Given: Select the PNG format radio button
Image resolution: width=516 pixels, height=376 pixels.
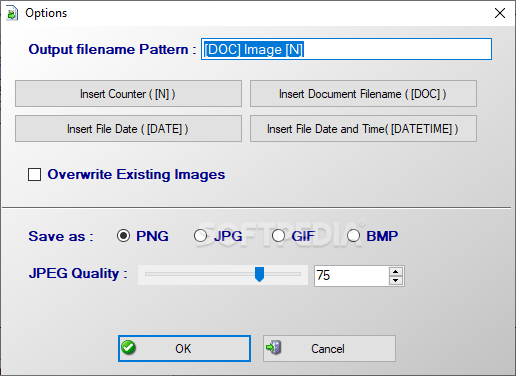Looking at the screenshot, I should pos(124,236).
